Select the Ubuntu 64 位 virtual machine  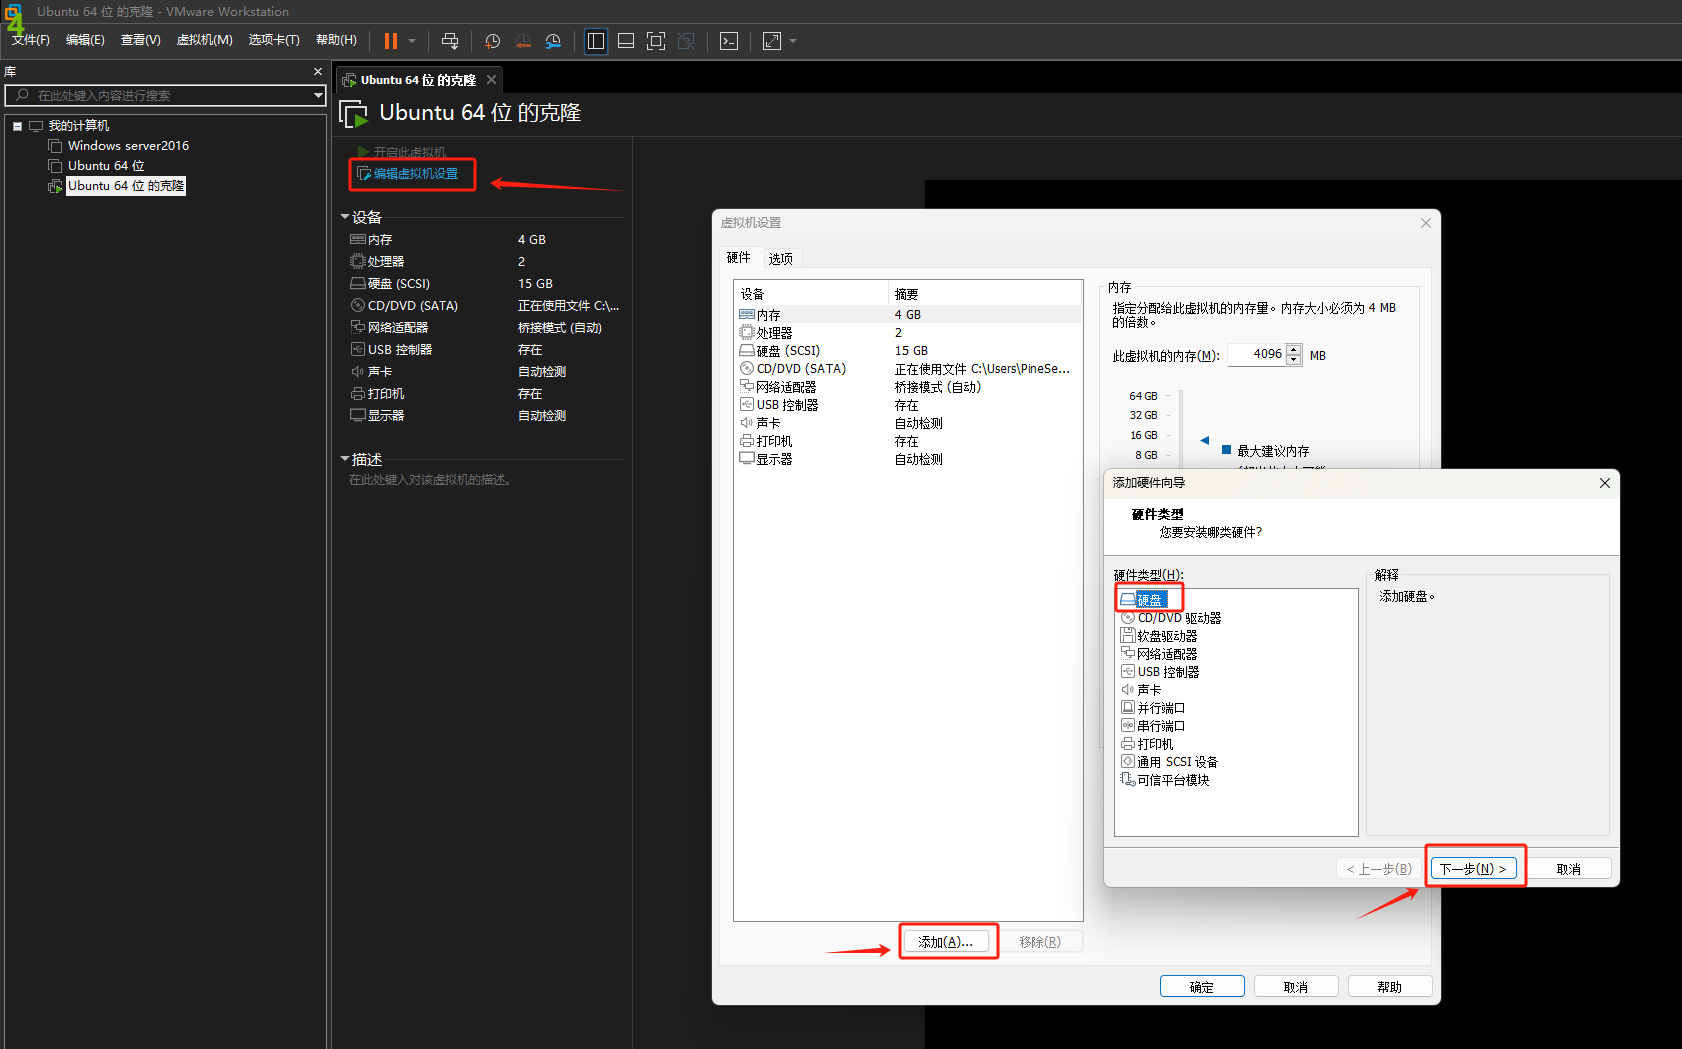point(106,166)
